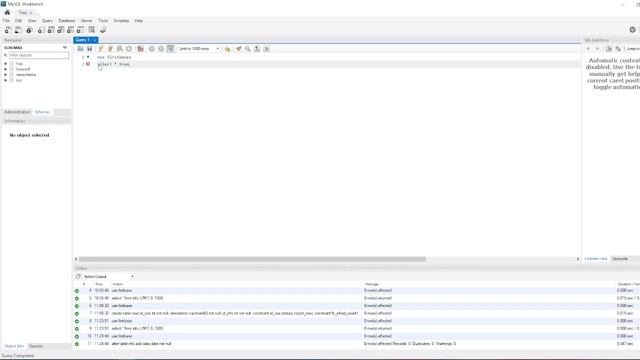Go to the Home screen tab
The image size is (640, 360).
[7, 12]
